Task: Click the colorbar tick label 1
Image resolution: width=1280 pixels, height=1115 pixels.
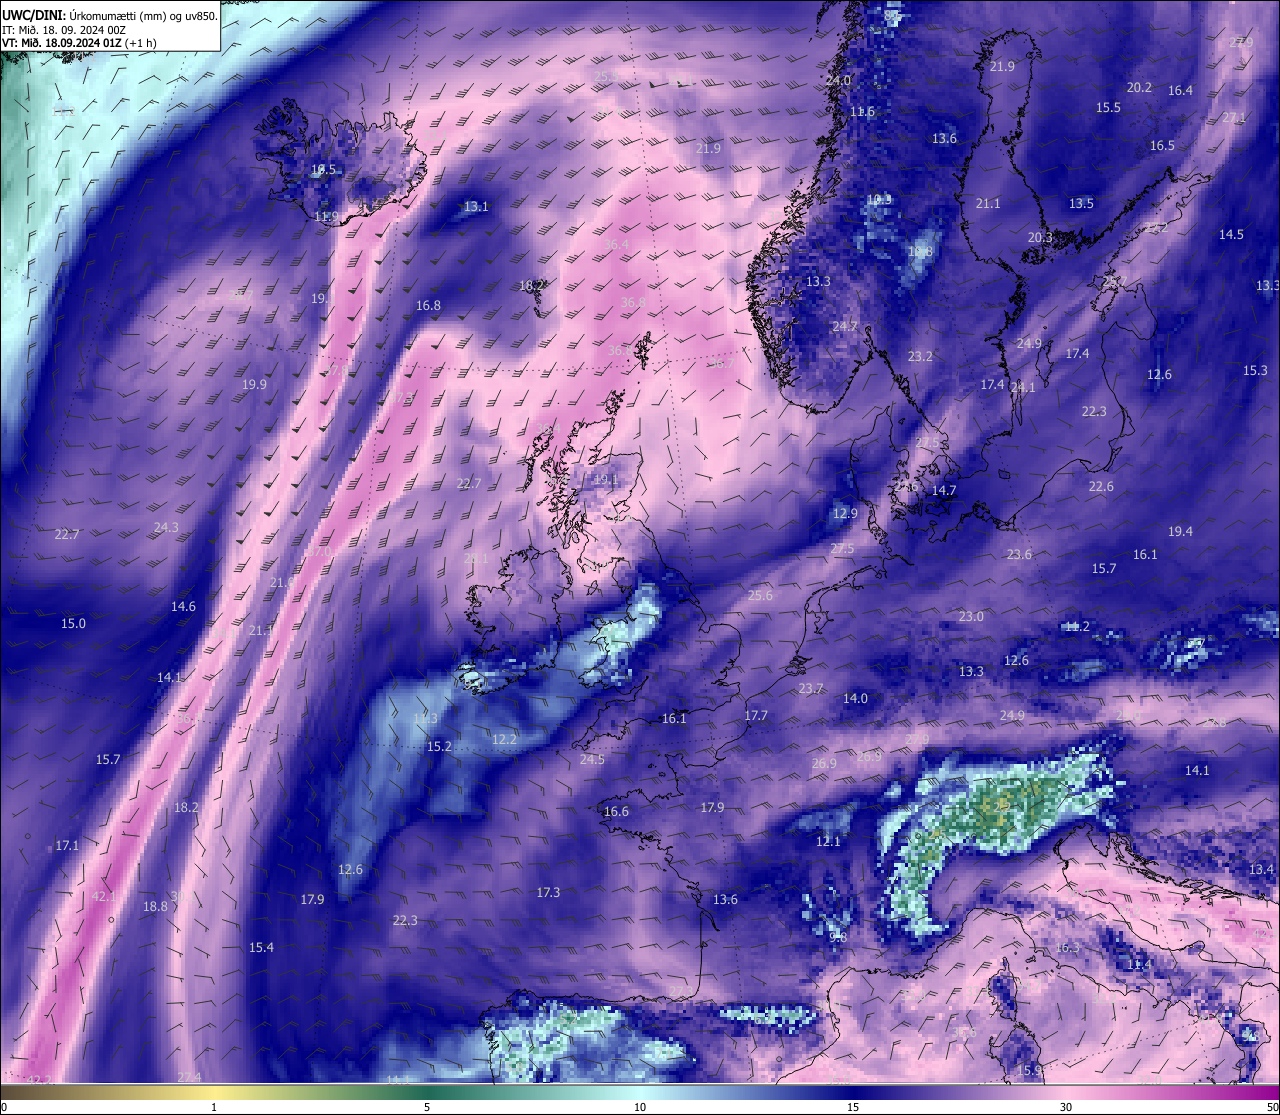Action: [x=214, y=1107]
